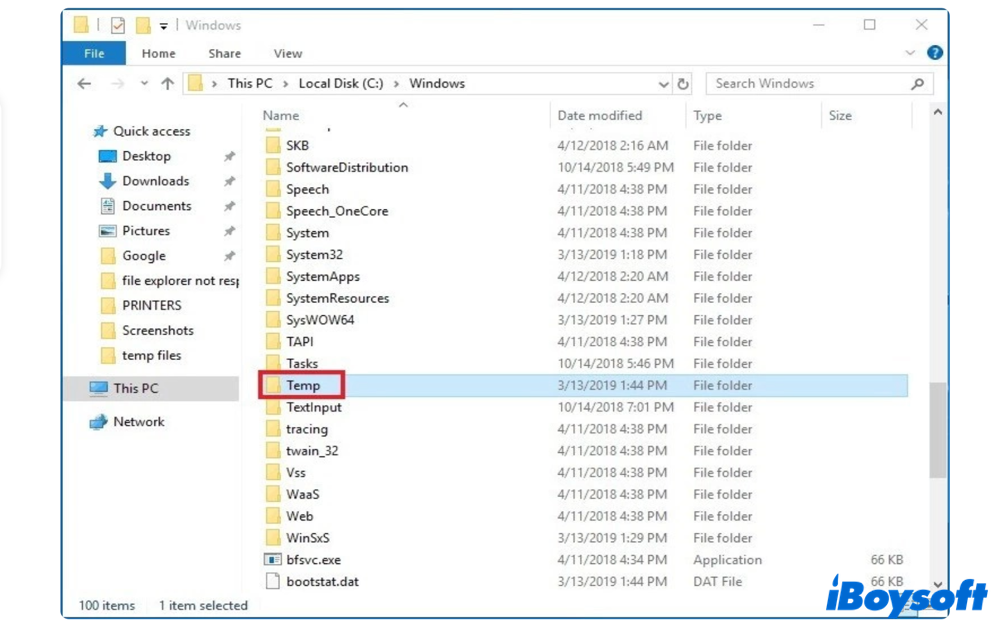Select the bfsvc.exe application icon

pyautogui.click(x=273, y=560)
